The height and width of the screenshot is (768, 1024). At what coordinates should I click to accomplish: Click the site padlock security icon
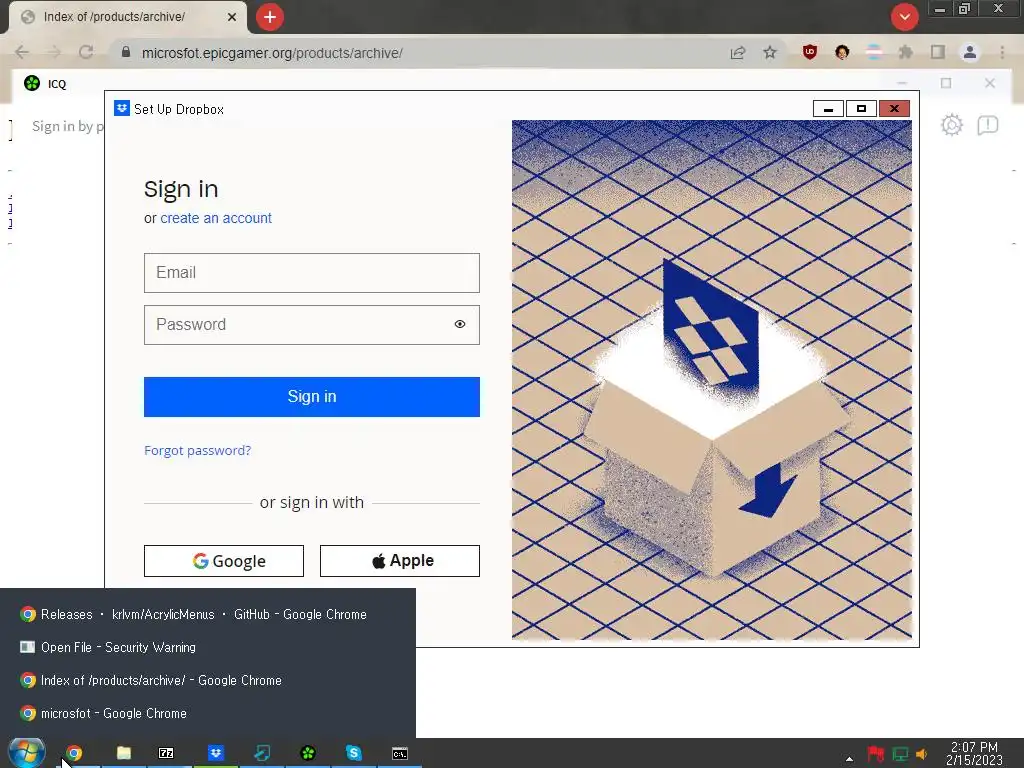click(126, 52)
